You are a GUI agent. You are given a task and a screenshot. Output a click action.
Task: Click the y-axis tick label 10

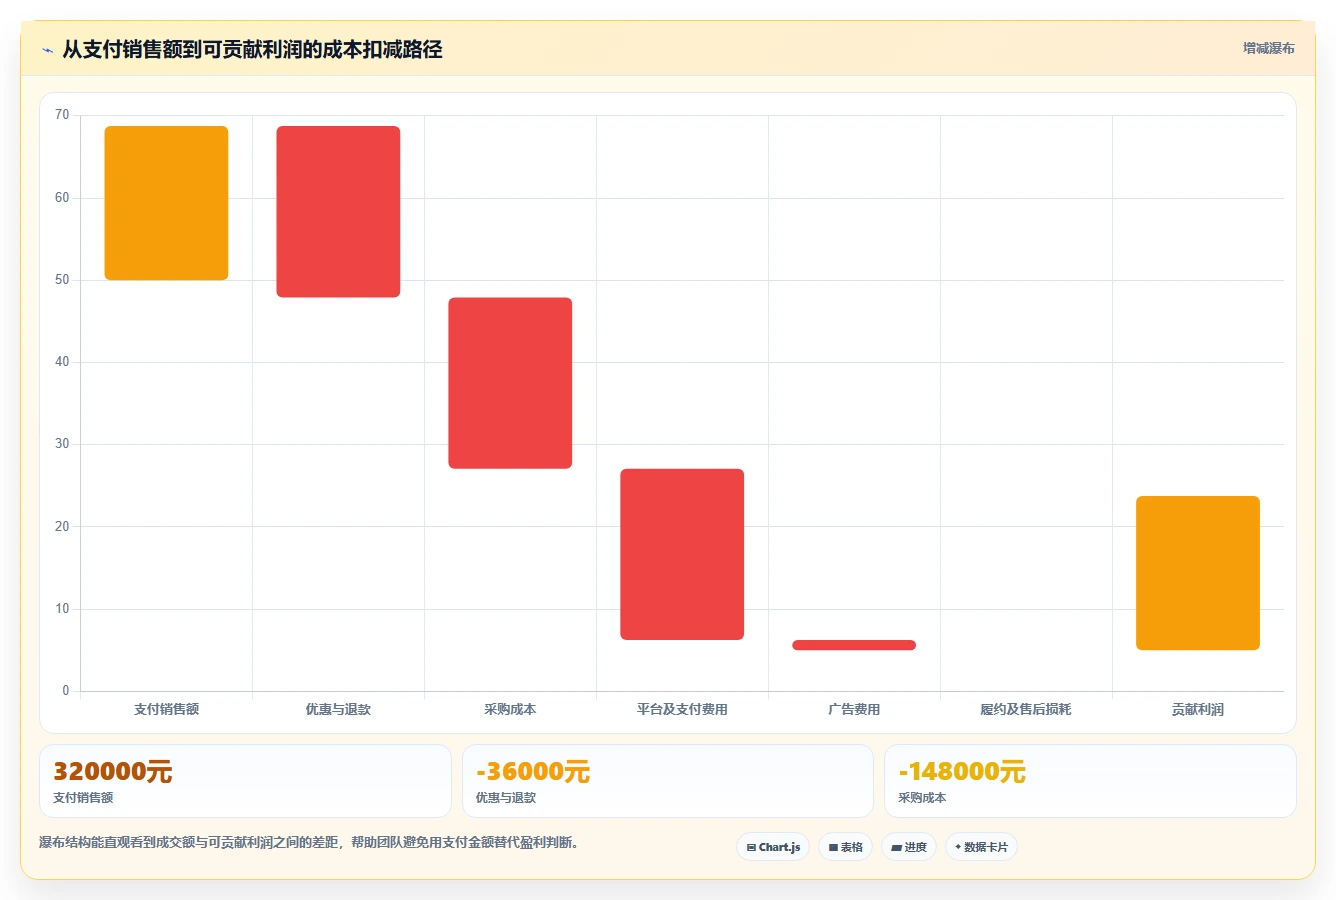point(62,609)
